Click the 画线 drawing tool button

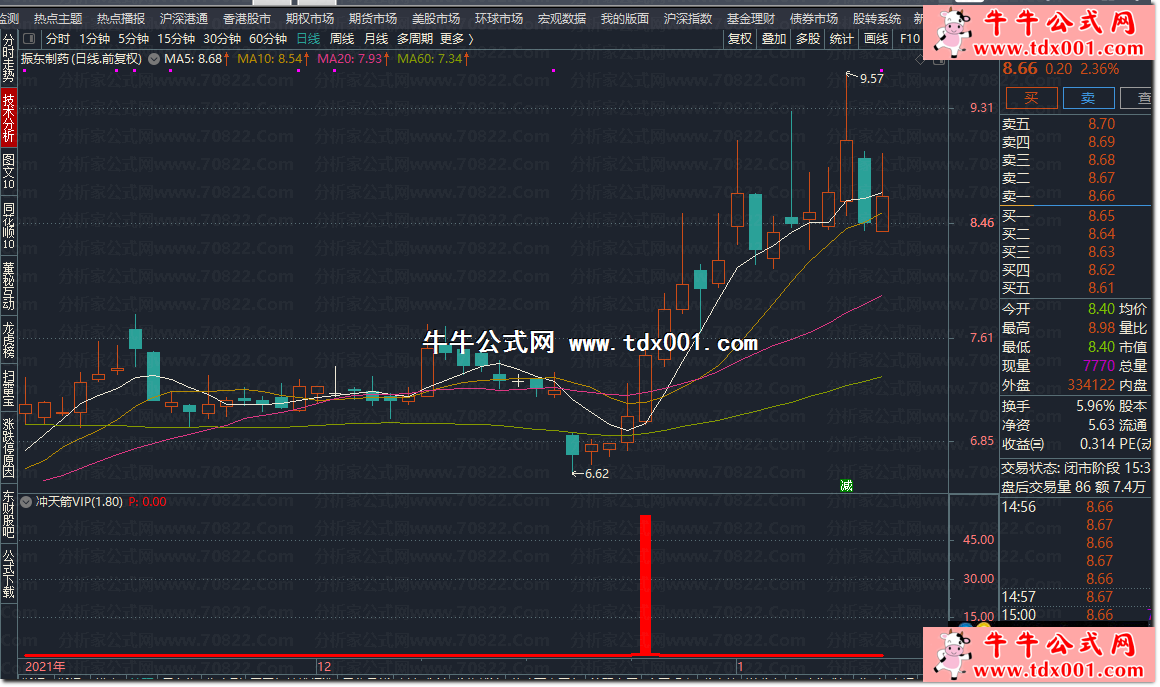coord(876,39)
